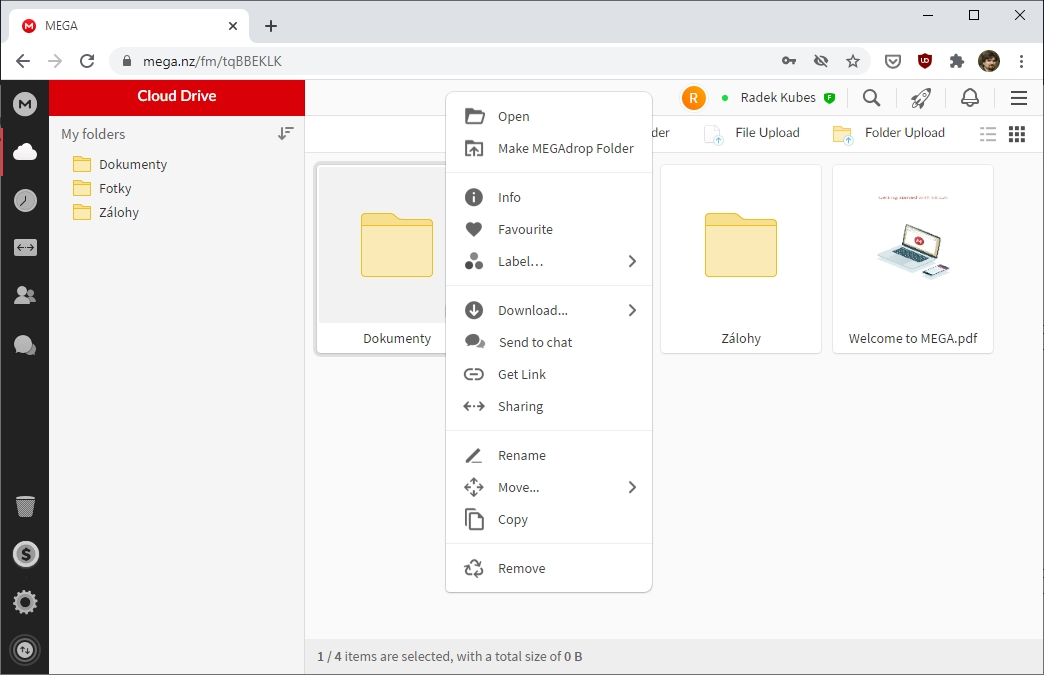1044x675 pixels.
Task: Open Rubbish Bin icon in sidebar
Action: coord(25,506)
